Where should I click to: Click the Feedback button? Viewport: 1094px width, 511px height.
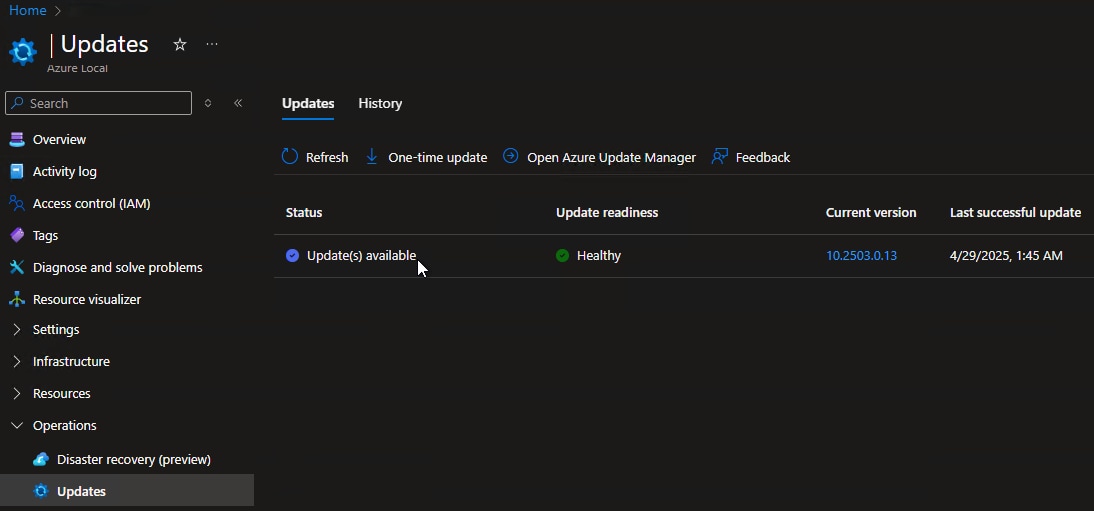point(763,158)
